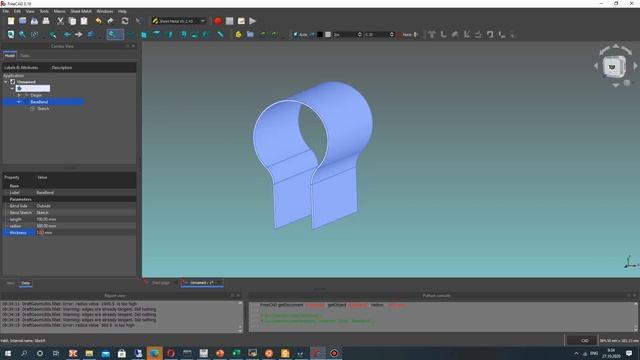Click the Save document icon
The width and height of the screenshot is (640, 360).
pos(34,21)
